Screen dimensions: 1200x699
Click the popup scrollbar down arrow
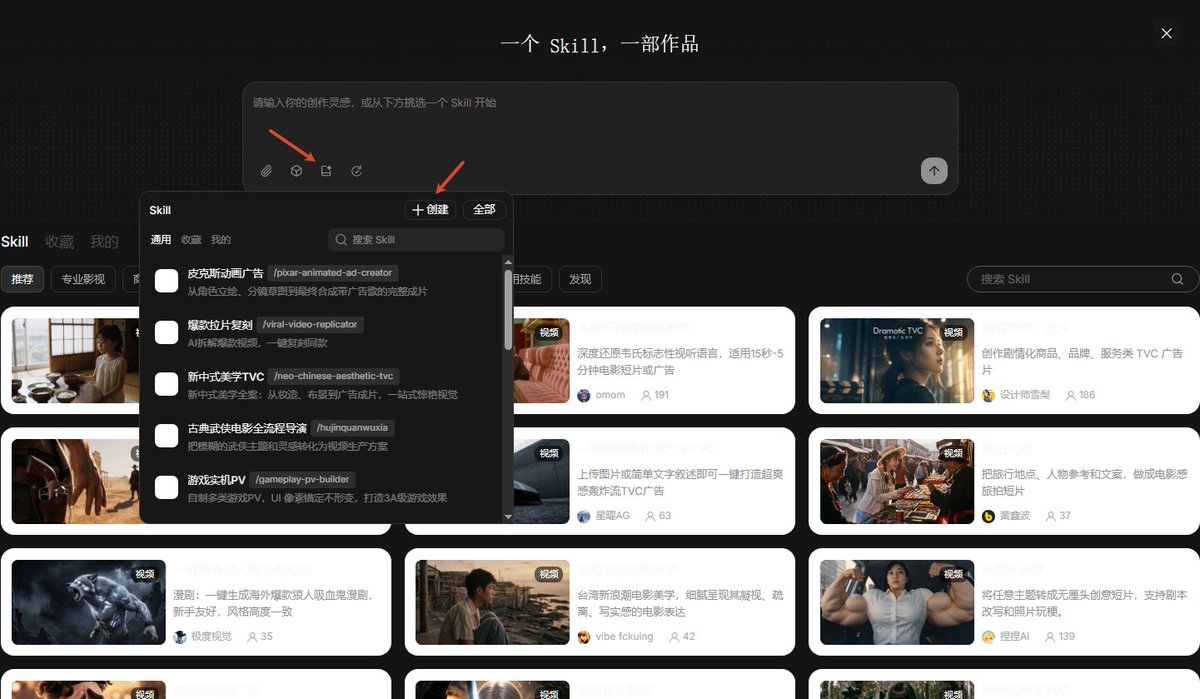point(508,516)
